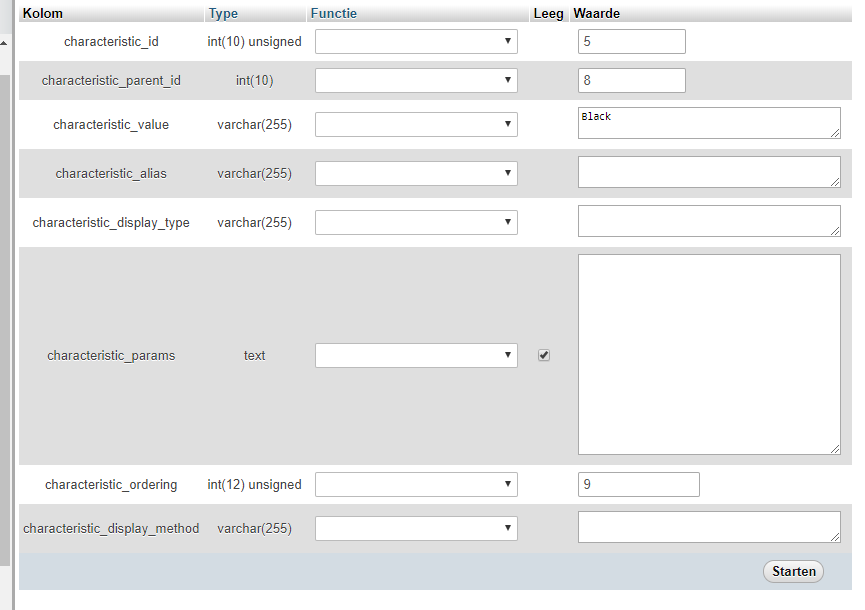Open the Functie dropdown for characteristic_id
The width and height of the screenshot is (865, 610).
coord(416,41)
